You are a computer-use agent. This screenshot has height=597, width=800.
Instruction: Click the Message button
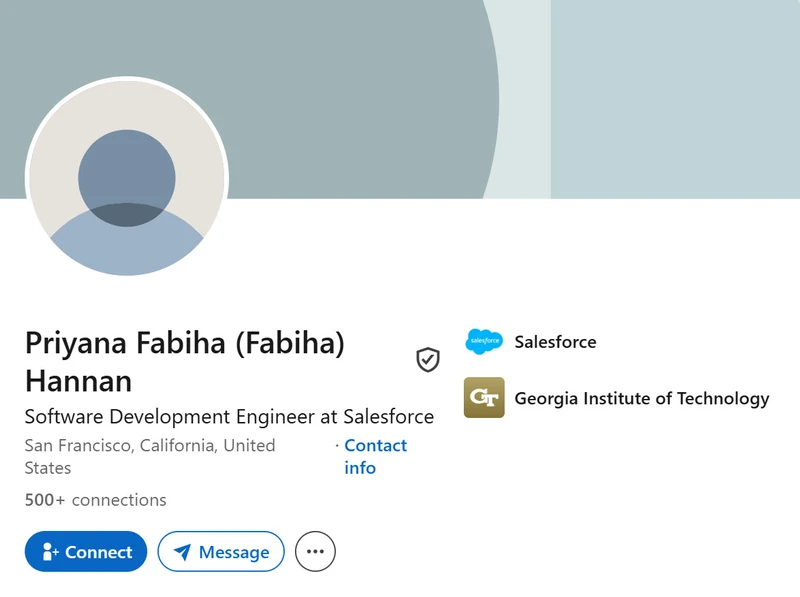pyautogui.click(x=221, y=552)
